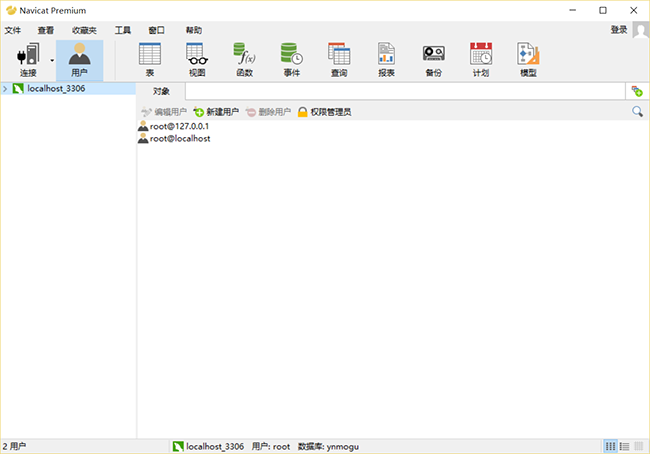Click the status bar text 用户: root
The height and width of the screenshot is (454, 650).
[x=271, y=447]
